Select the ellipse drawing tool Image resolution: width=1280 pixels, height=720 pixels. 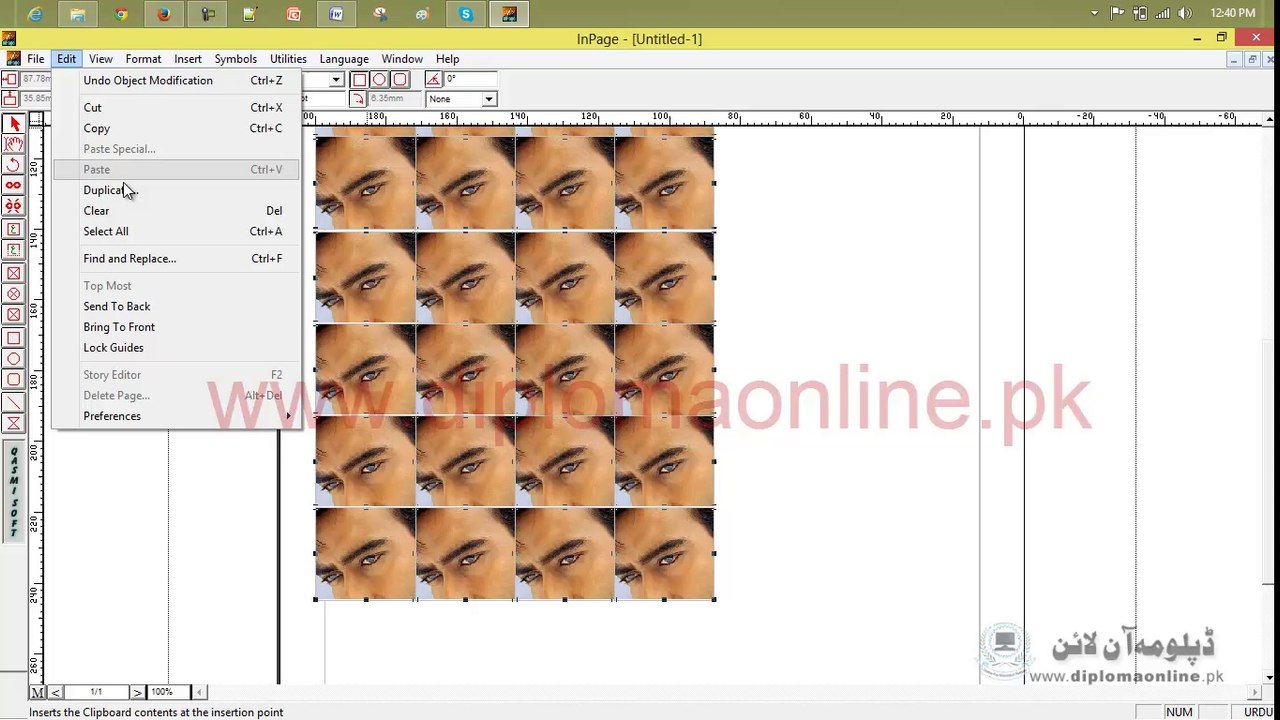tap(14, 359)
